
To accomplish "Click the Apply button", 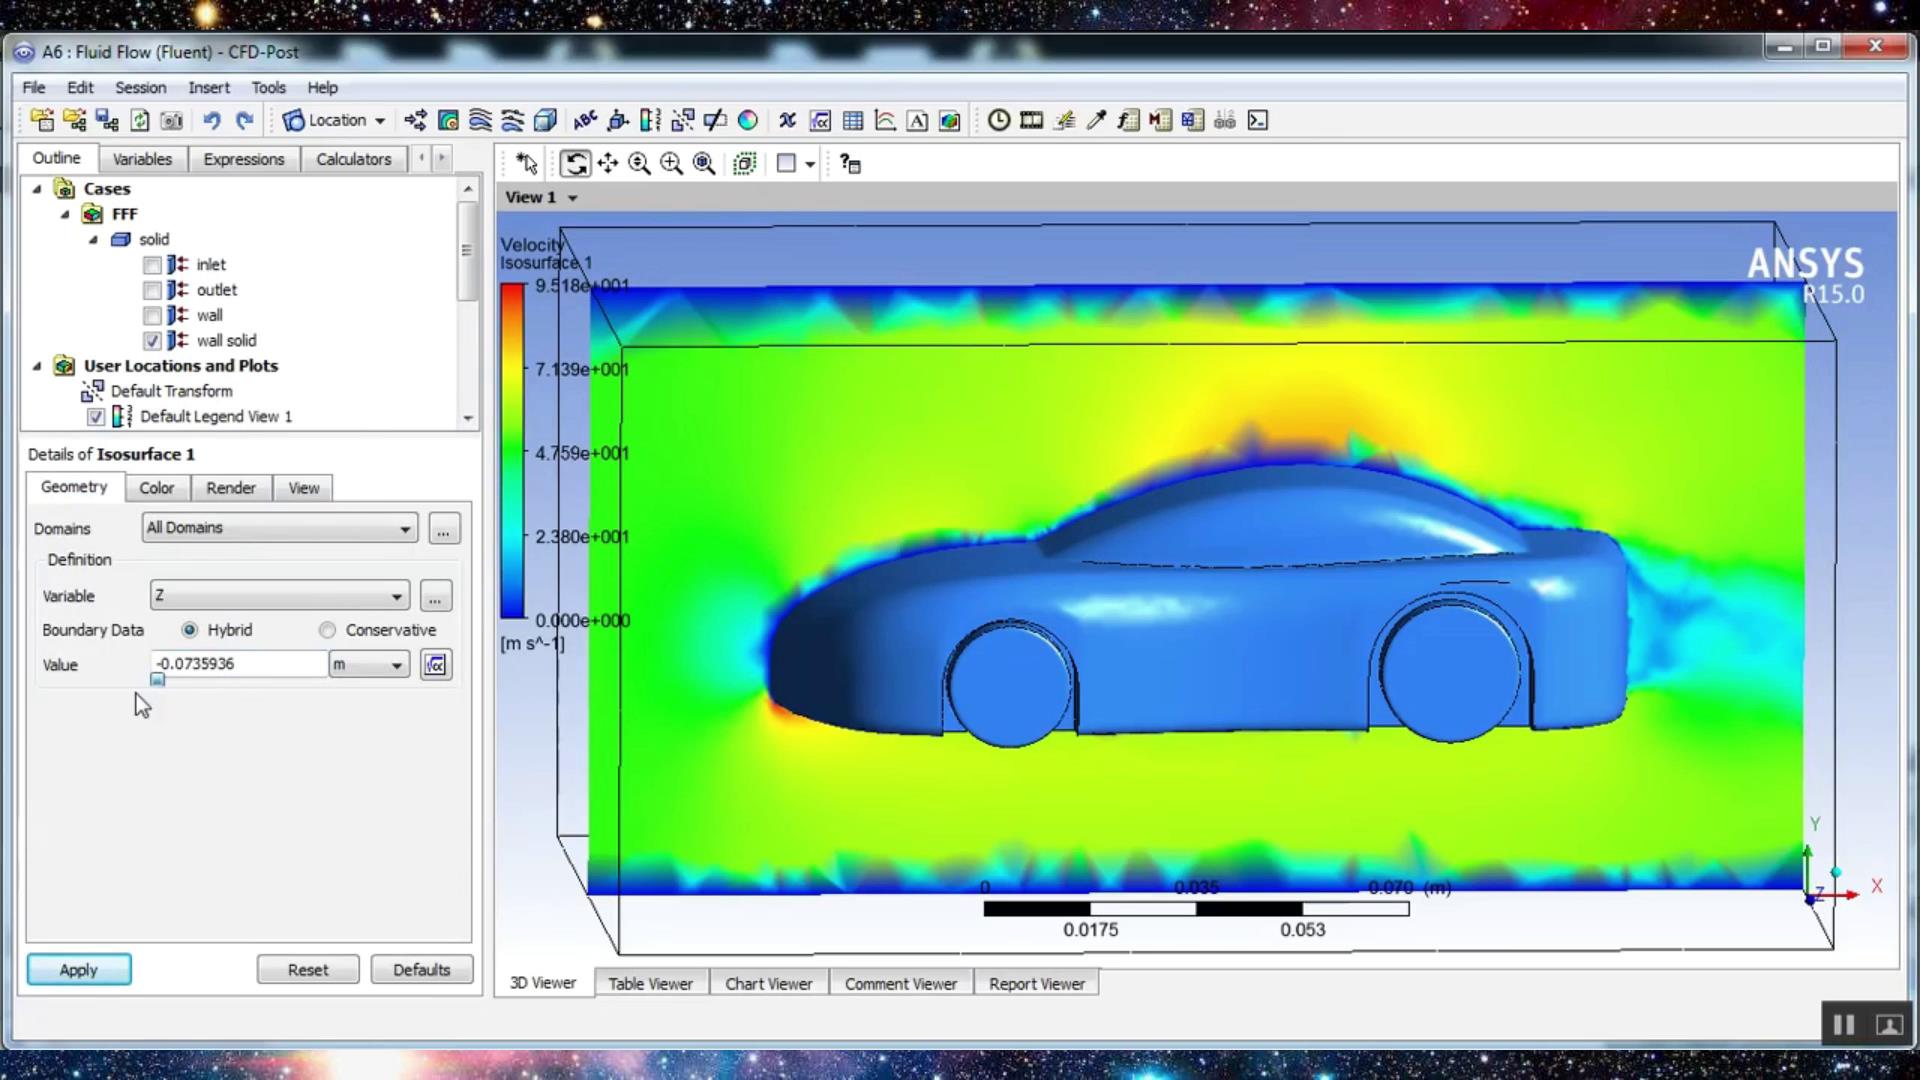I will [x=78, y=970].
